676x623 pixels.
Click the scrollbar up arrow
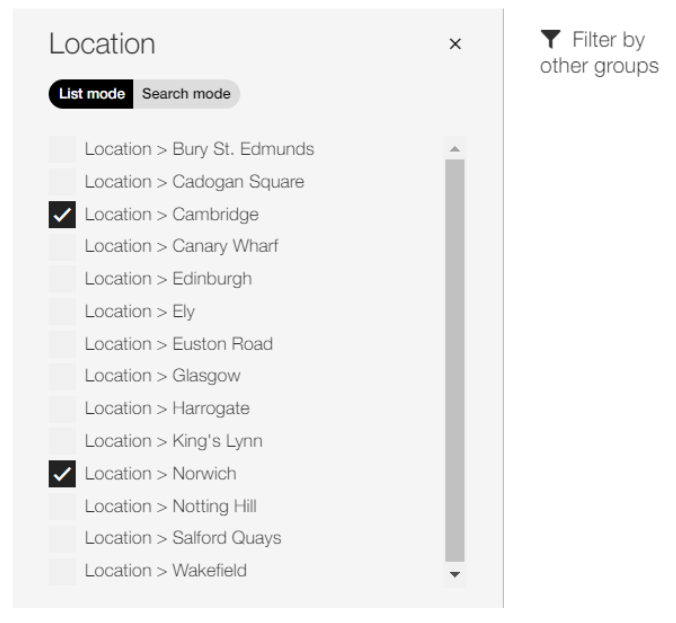coord(454,149)
